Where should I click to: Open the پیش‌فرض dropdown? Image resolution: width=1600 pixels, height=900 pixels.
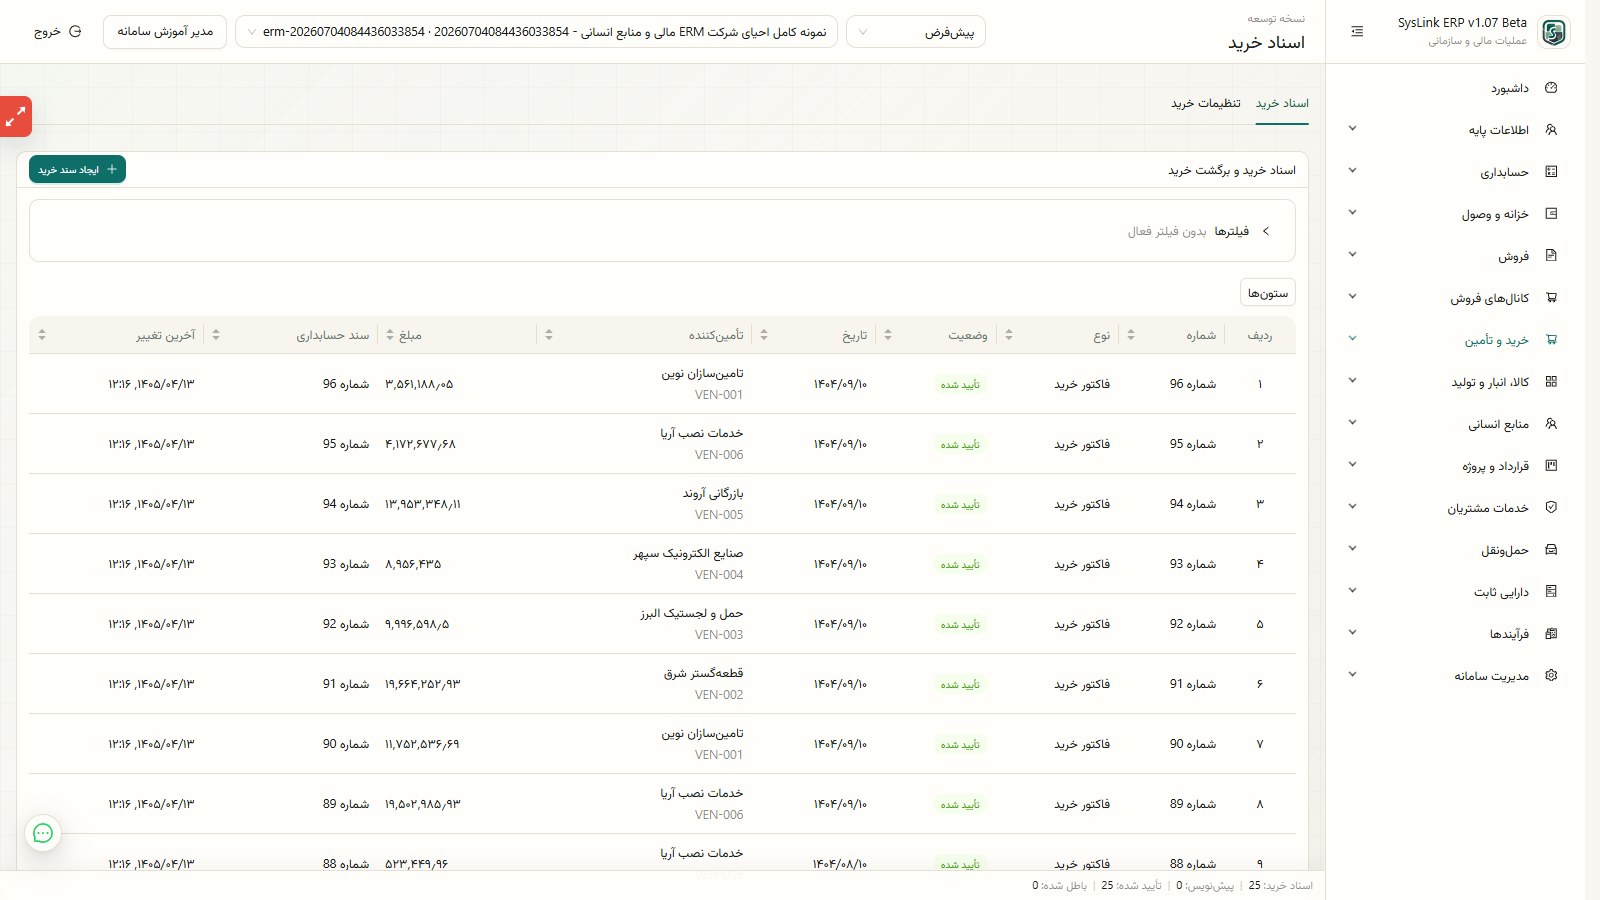(916, 32)
